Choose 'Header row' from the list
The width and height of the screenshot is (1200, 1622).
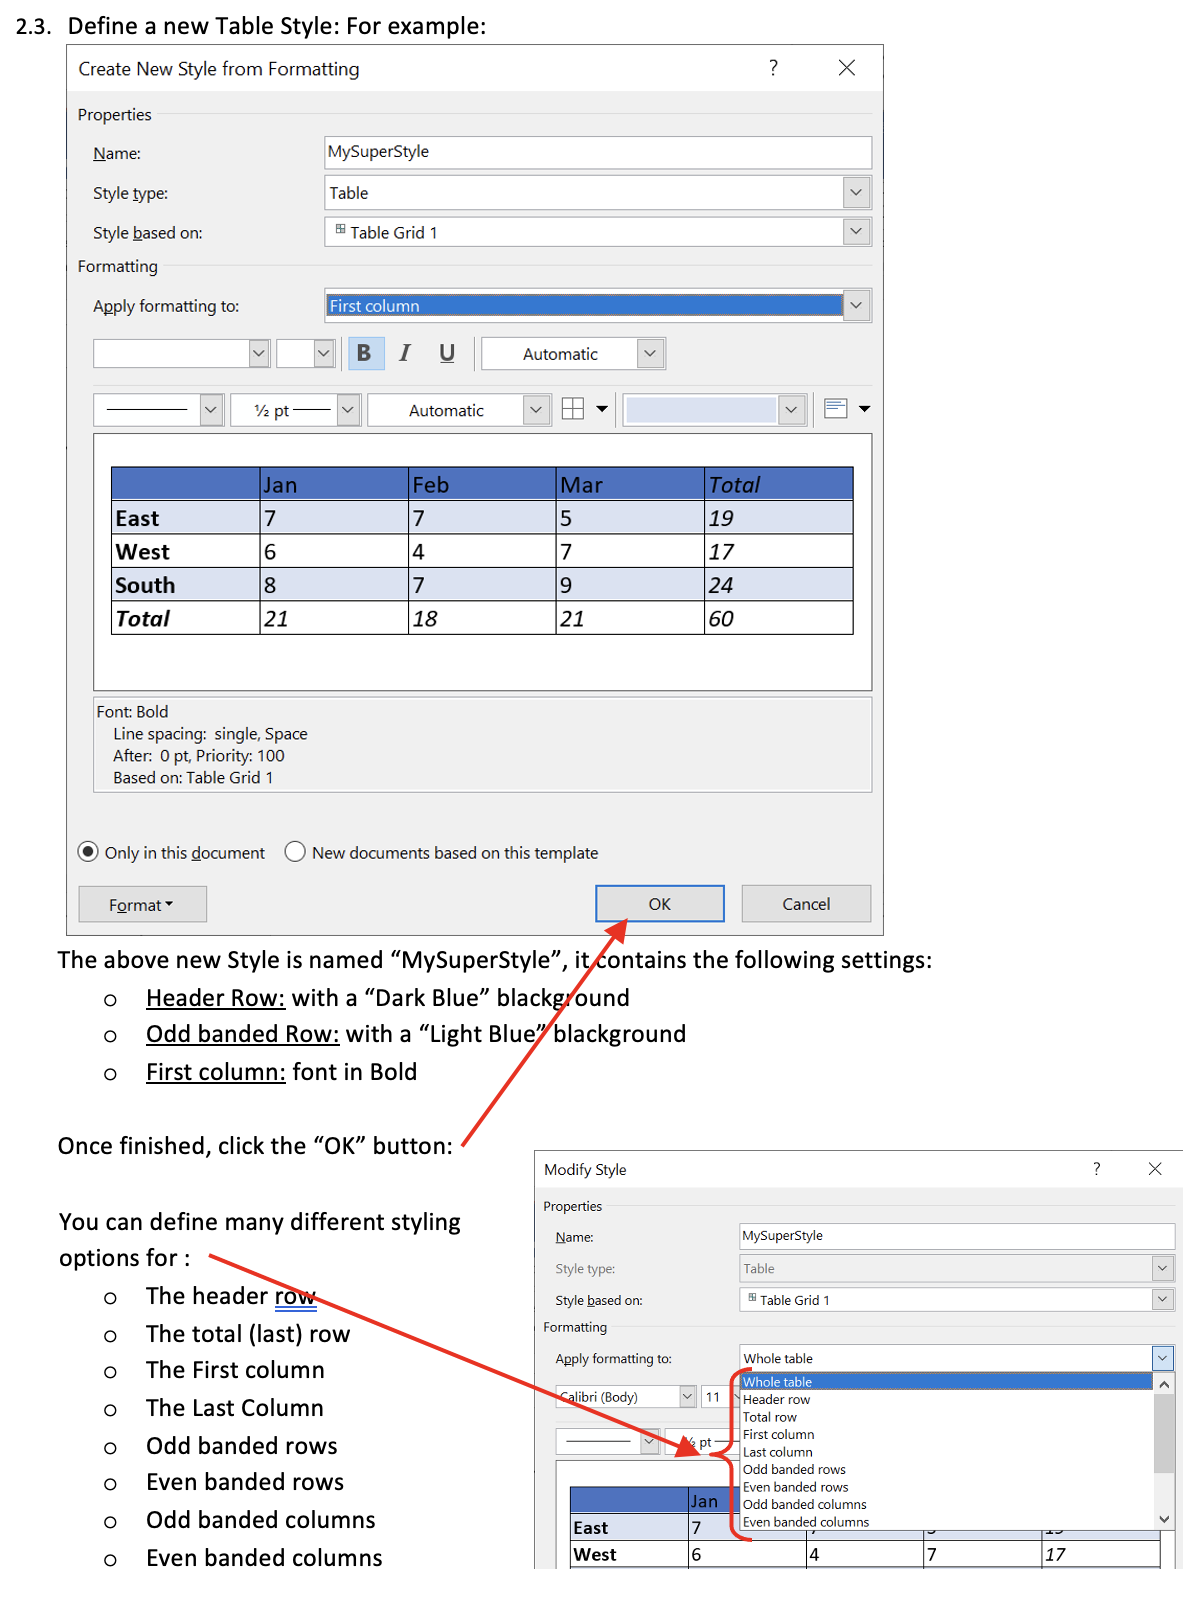[777, 1400]
